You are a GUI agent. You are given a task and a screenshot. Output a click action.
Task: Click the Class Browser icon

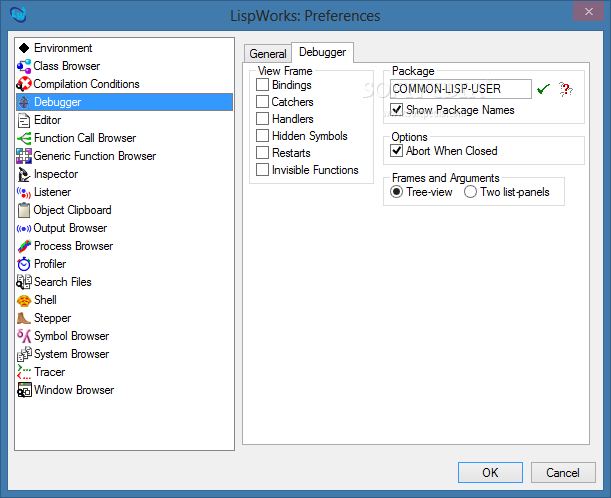tap(24, 66)
